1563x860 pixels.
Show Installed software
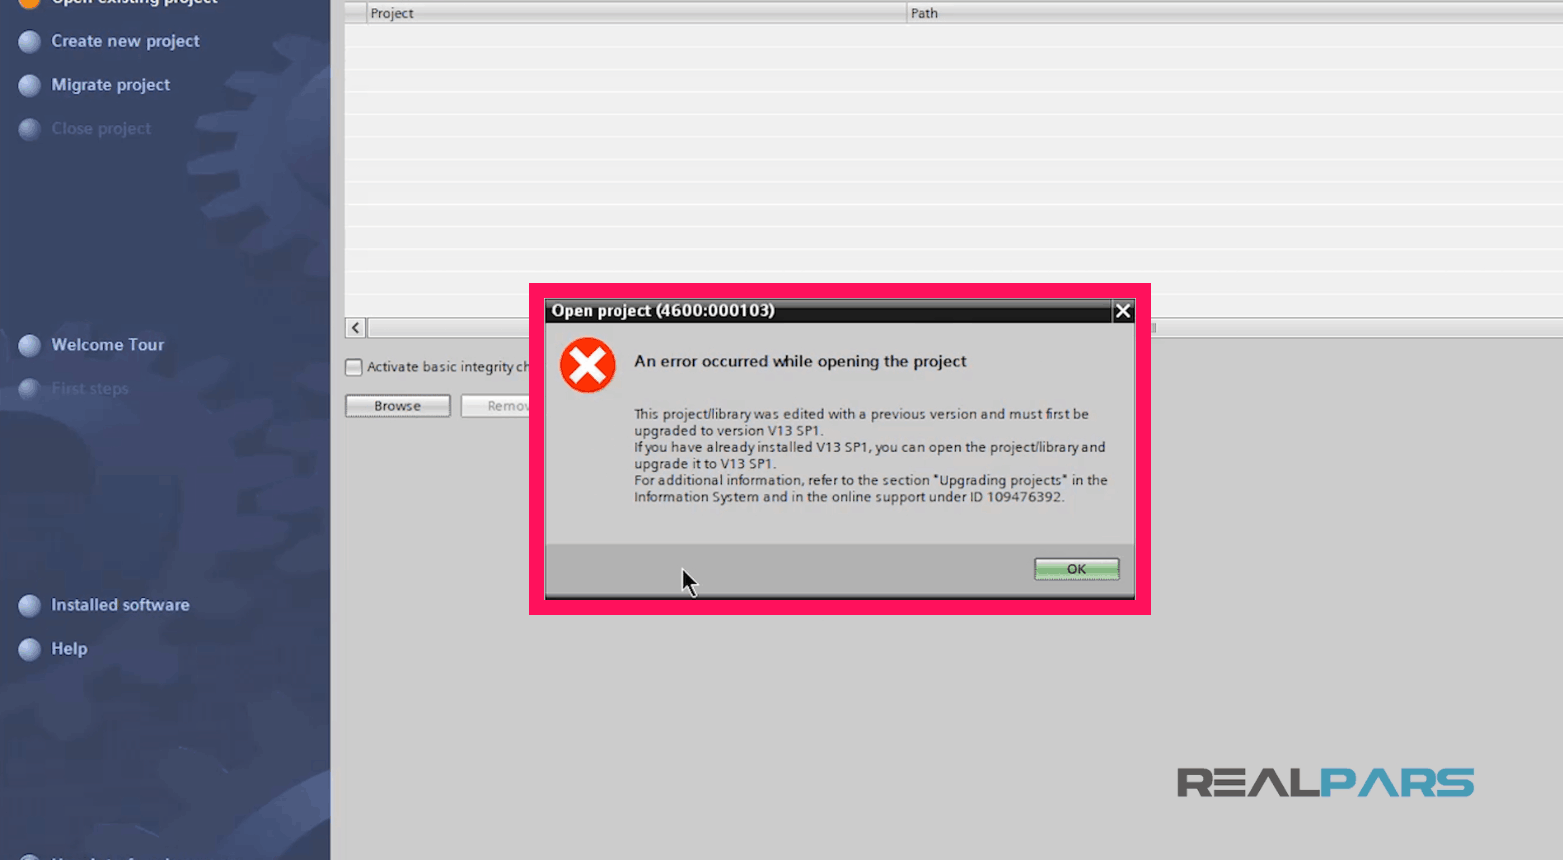[120, 605]
